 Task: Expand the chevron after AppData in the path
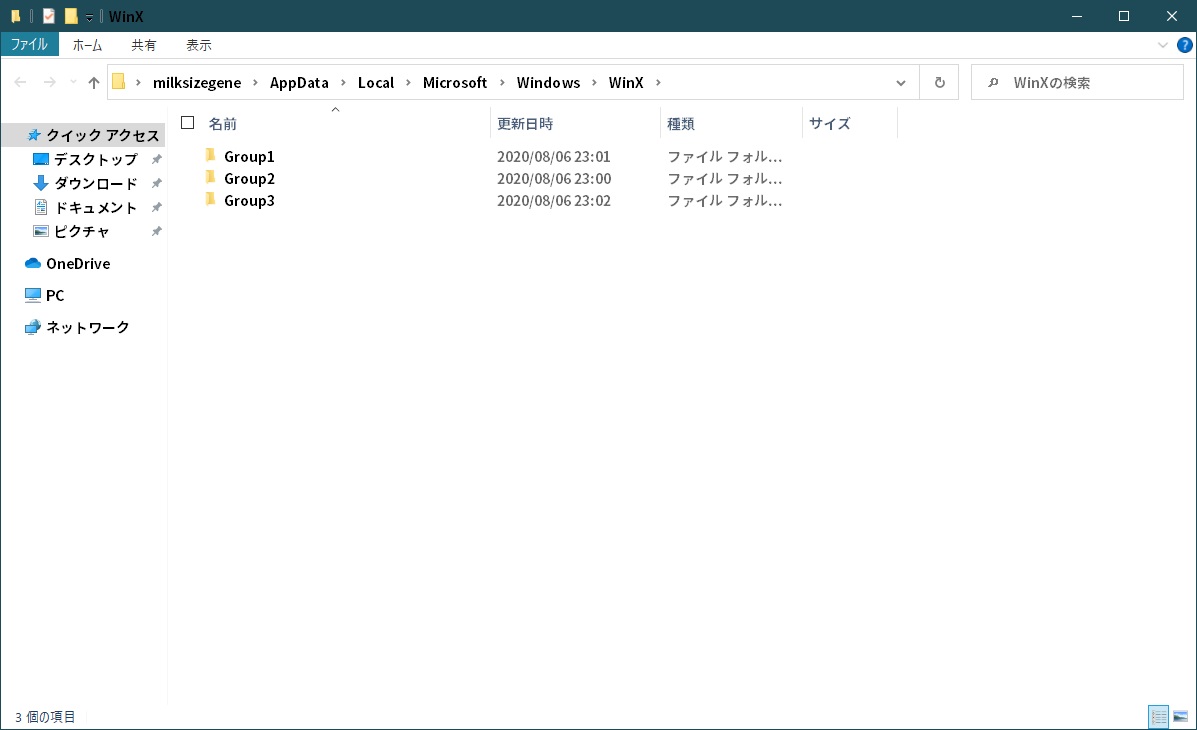point(344,82)
